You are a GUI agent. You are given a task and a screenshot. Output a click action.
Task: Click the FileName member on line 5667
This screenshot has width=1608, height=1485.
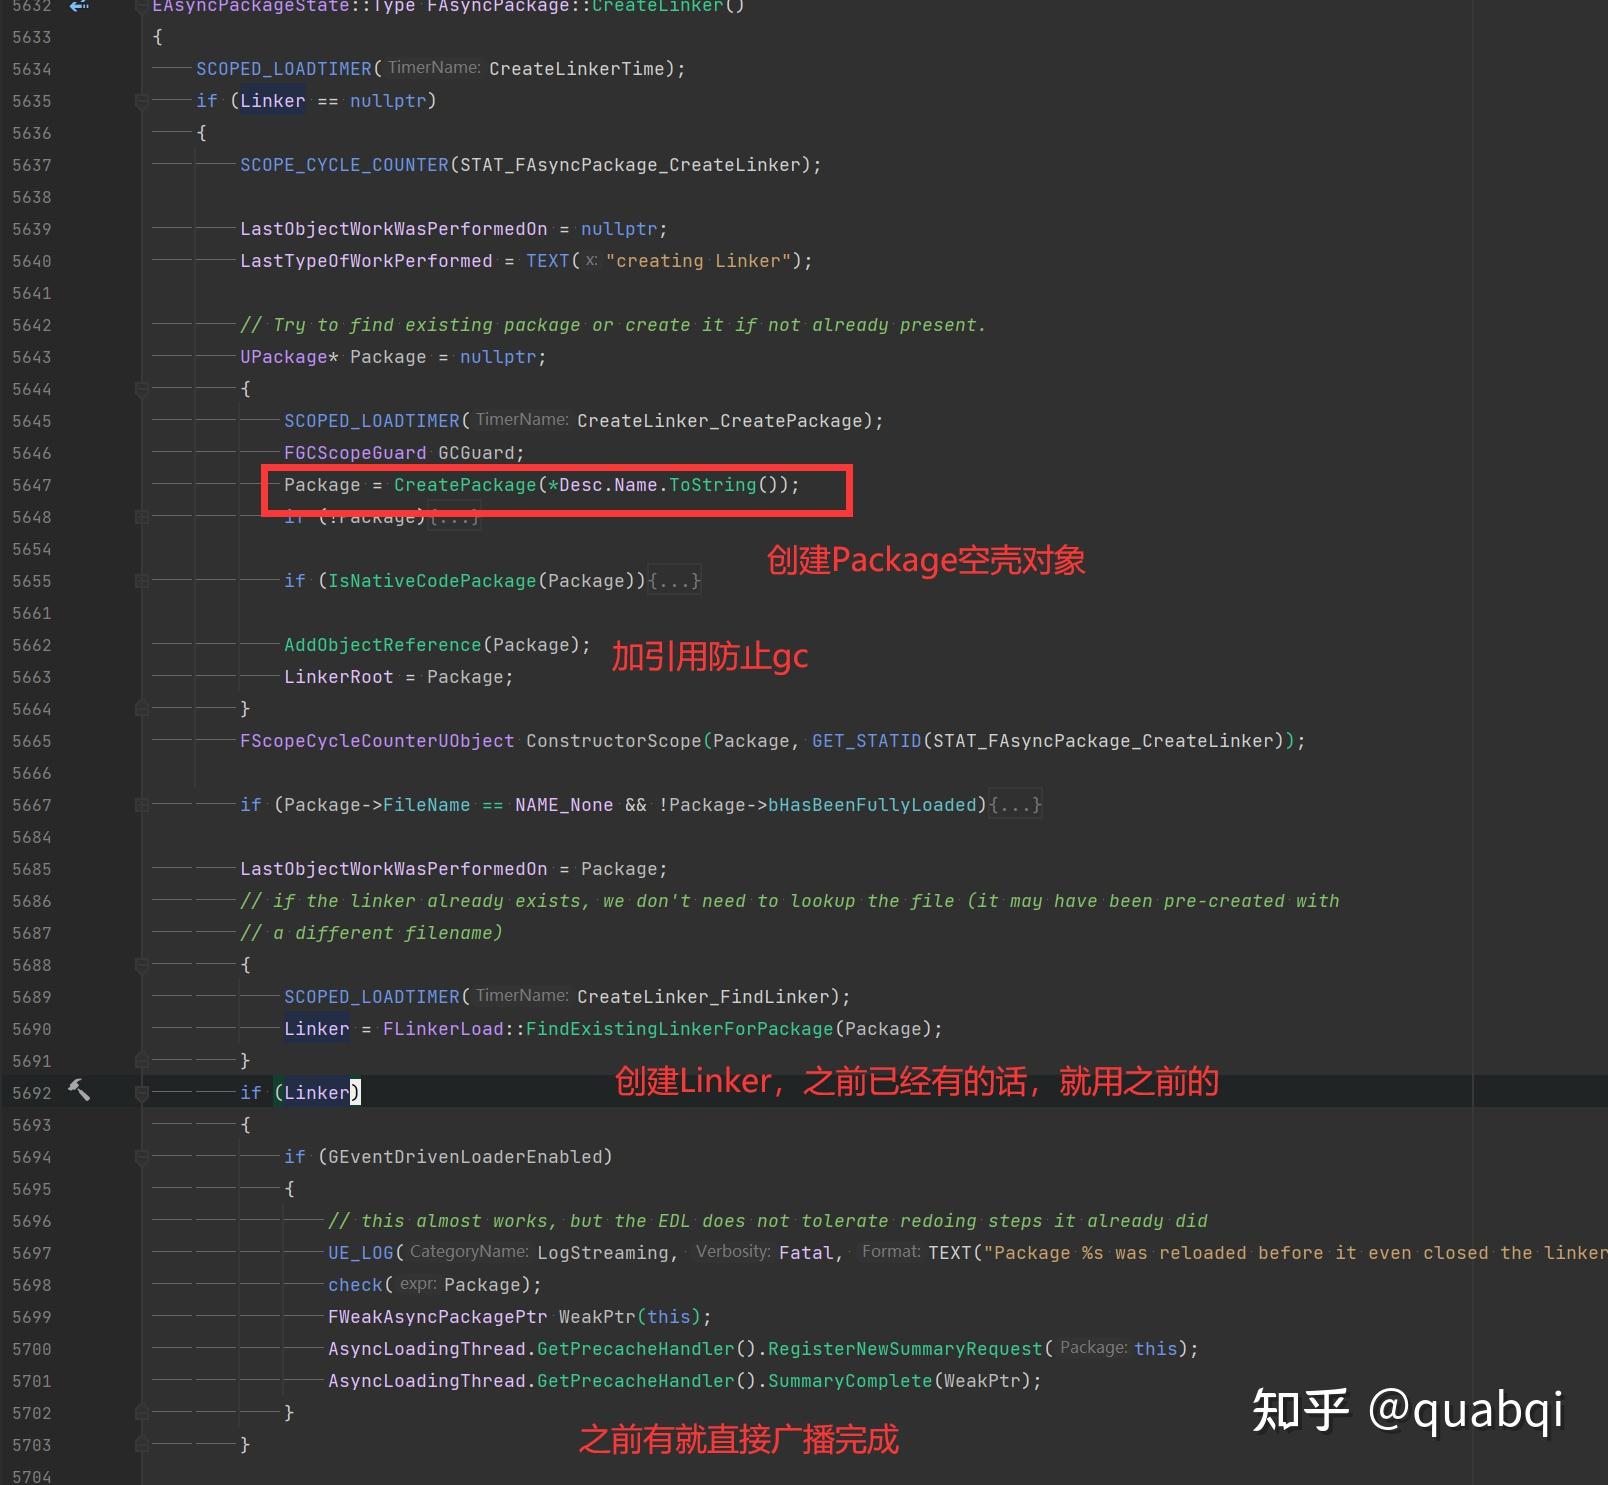pyautogui.click(x=427, y=805)
